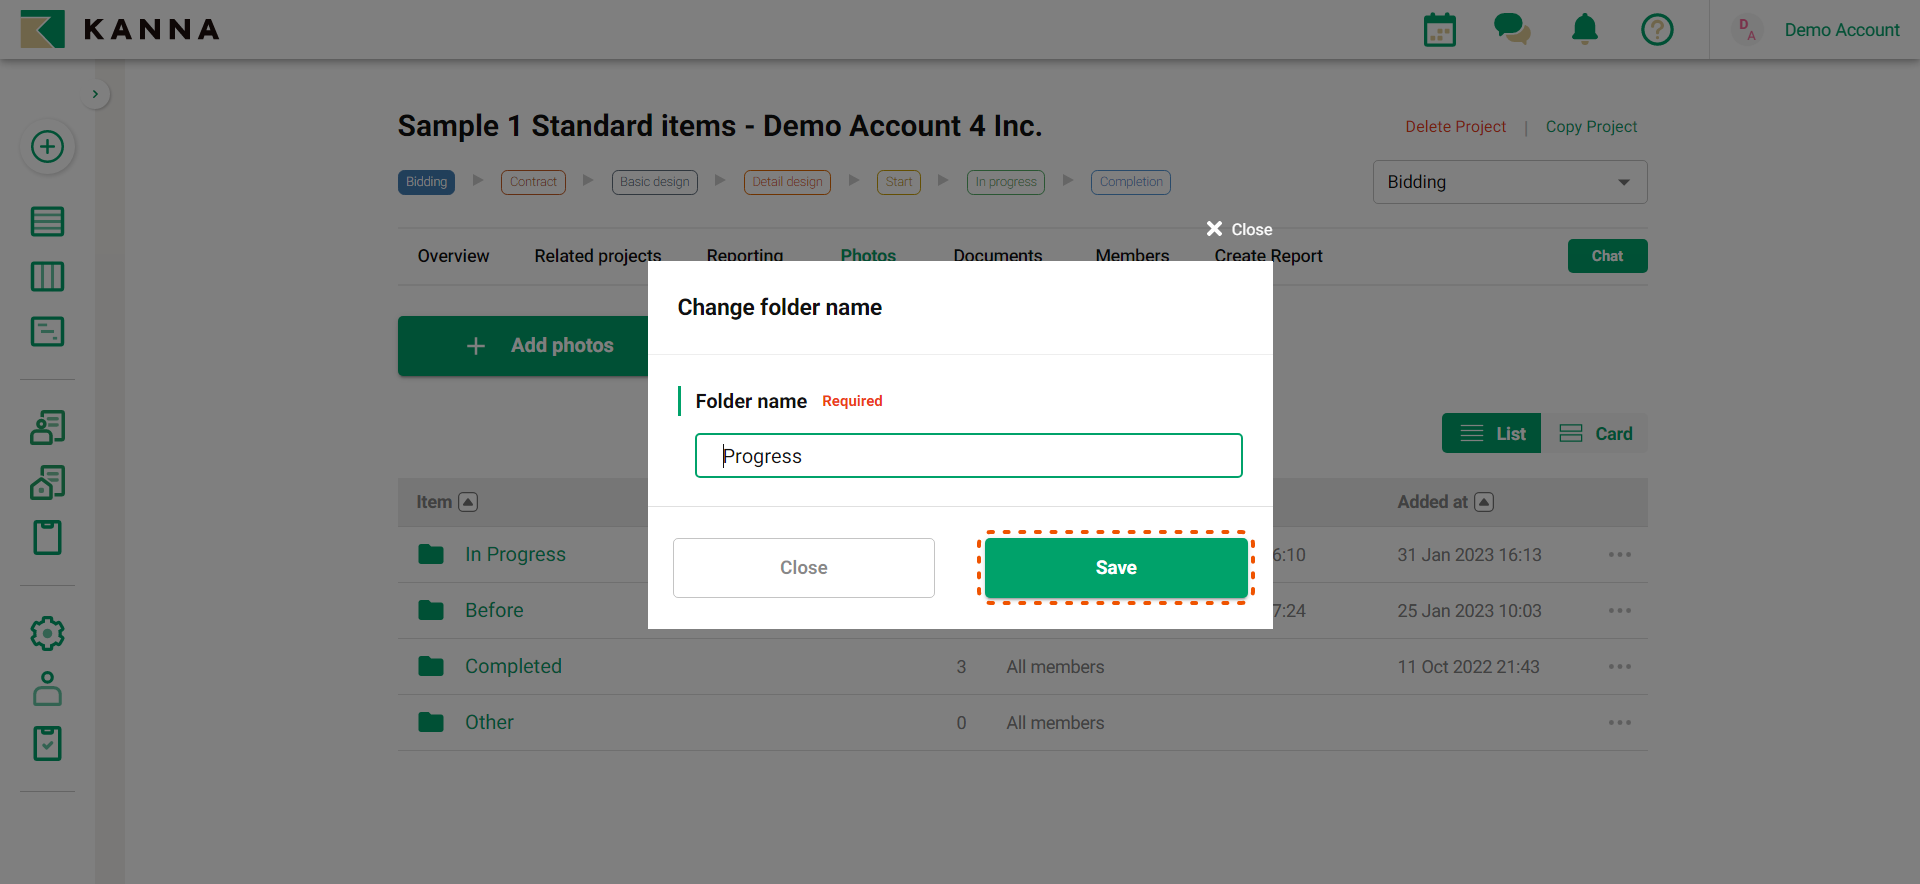
Task: Click the circled plus icon in sidebar
Action: [x=47, y=147]
